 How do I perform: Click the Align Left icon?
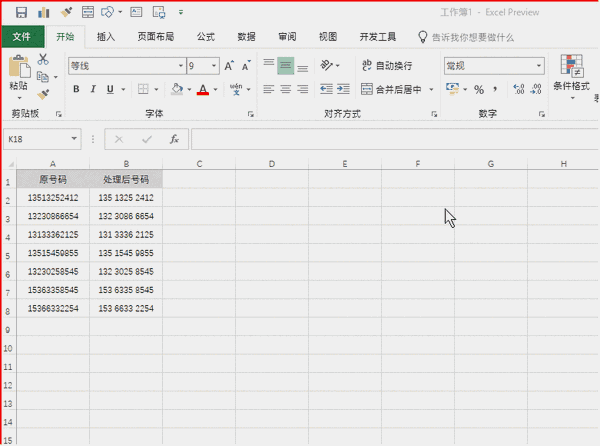pos(269,90)
